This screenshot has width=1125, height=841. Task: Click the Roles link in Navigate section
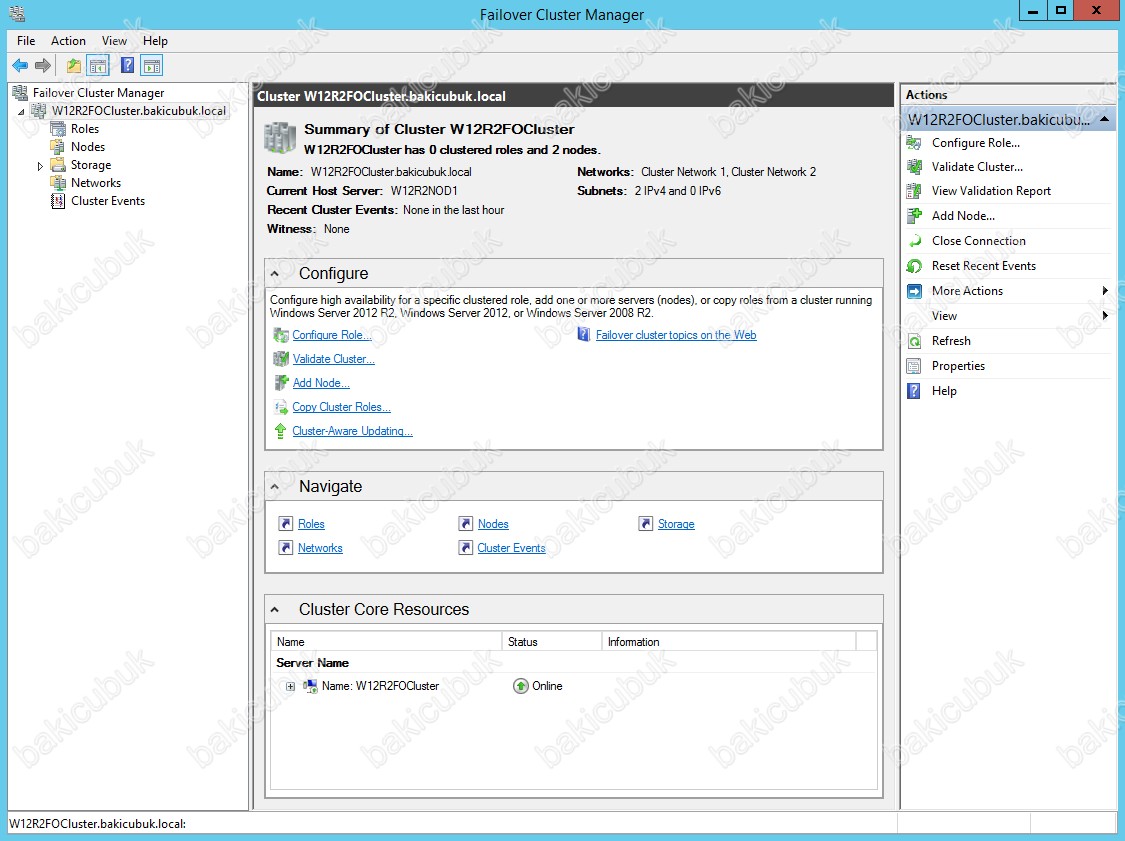pos(311,525)
